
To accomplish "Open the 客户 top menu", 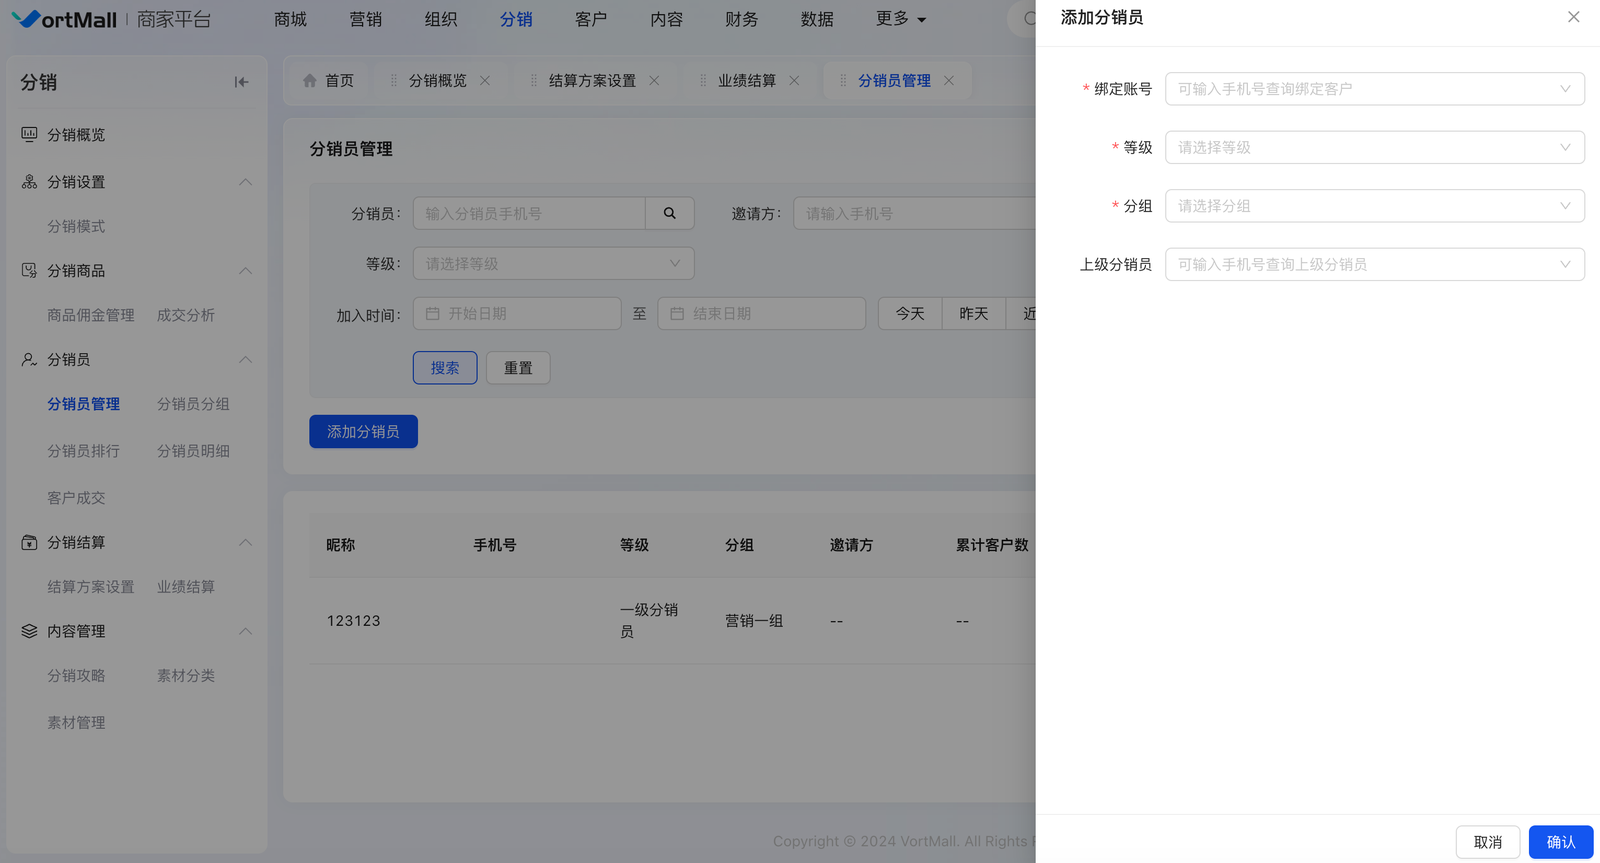I will pyautogui.click(x=590, y=19).
